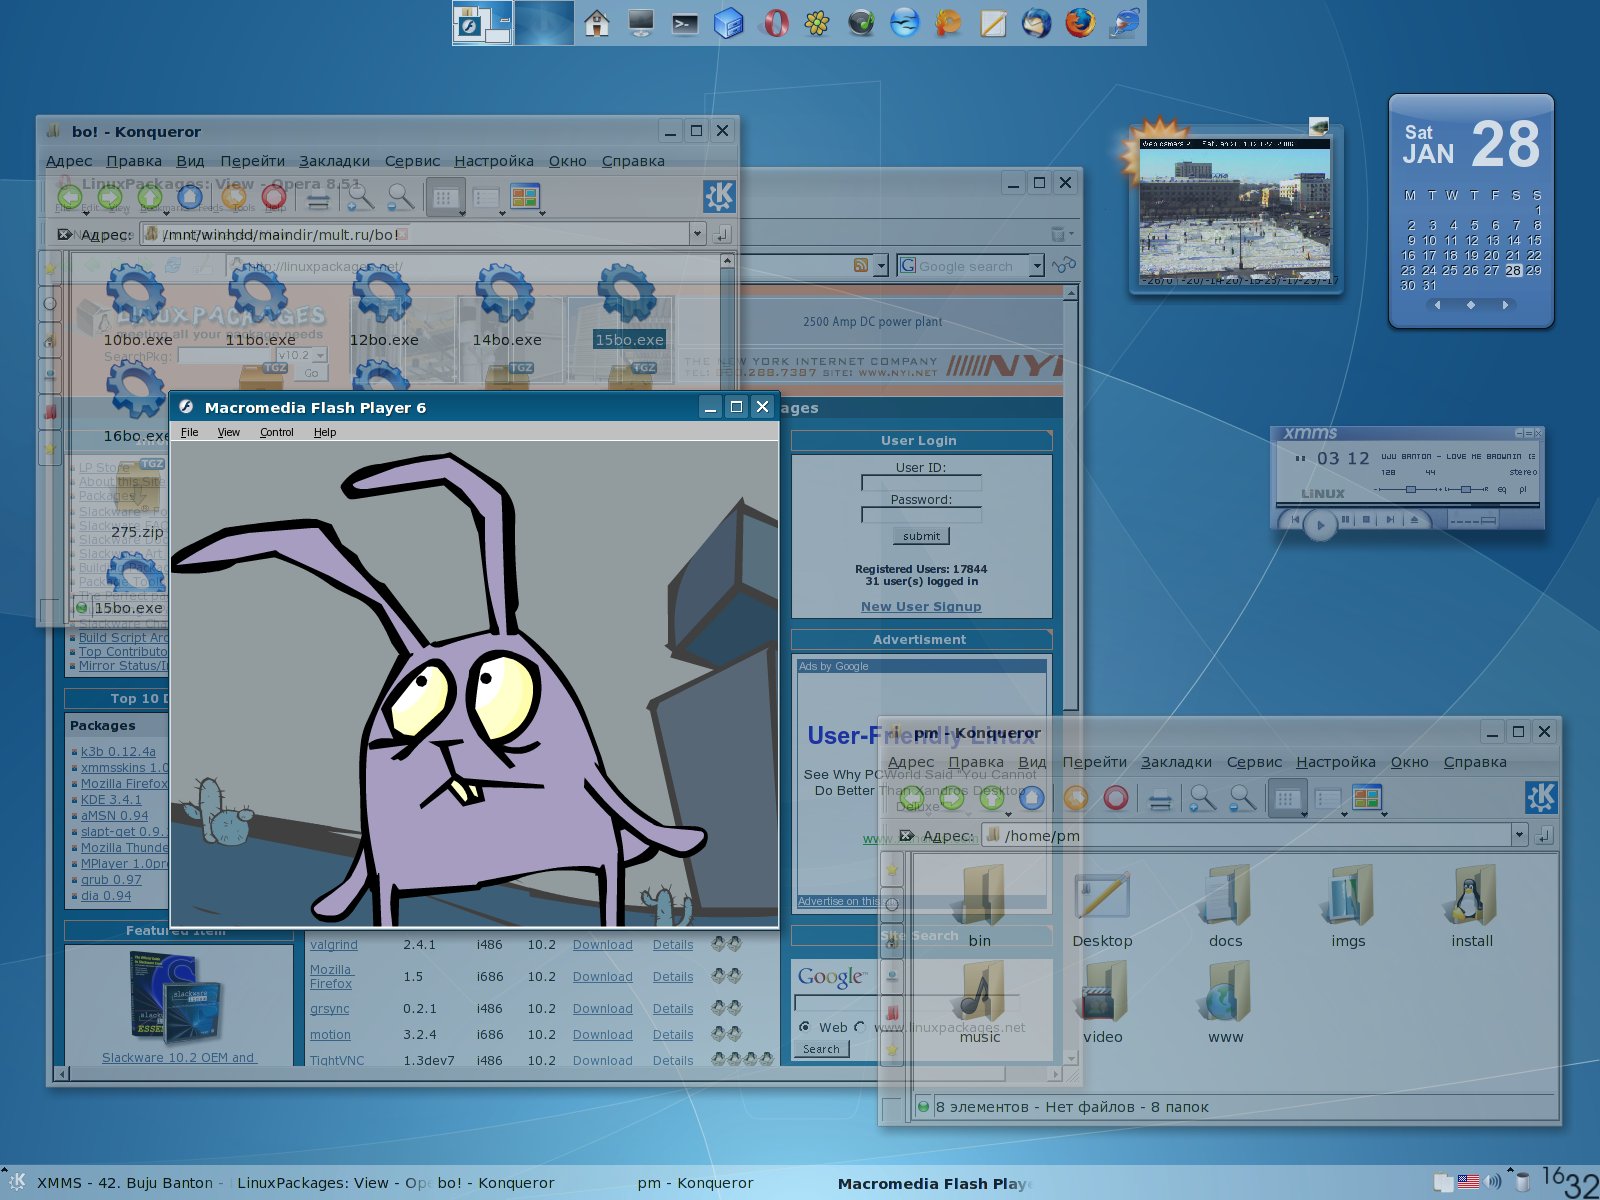This screenshot has height=1200, width=1600.
Task: Zoom out using the pm Konqueror magnifier minus
Action: click(1243, 797)
